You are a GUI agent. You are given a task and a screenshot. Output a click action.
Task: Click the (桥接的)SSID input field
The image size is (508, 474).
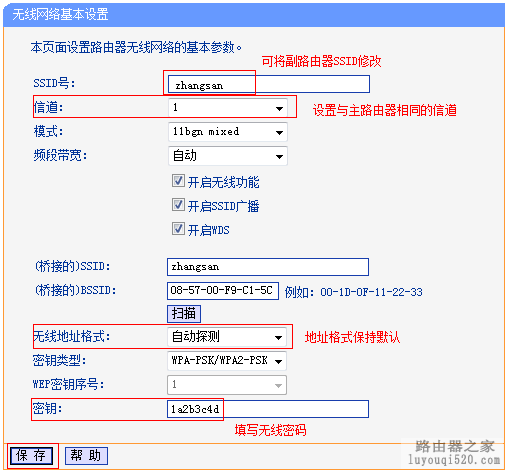pyautogui.click(x=268, y=267)
